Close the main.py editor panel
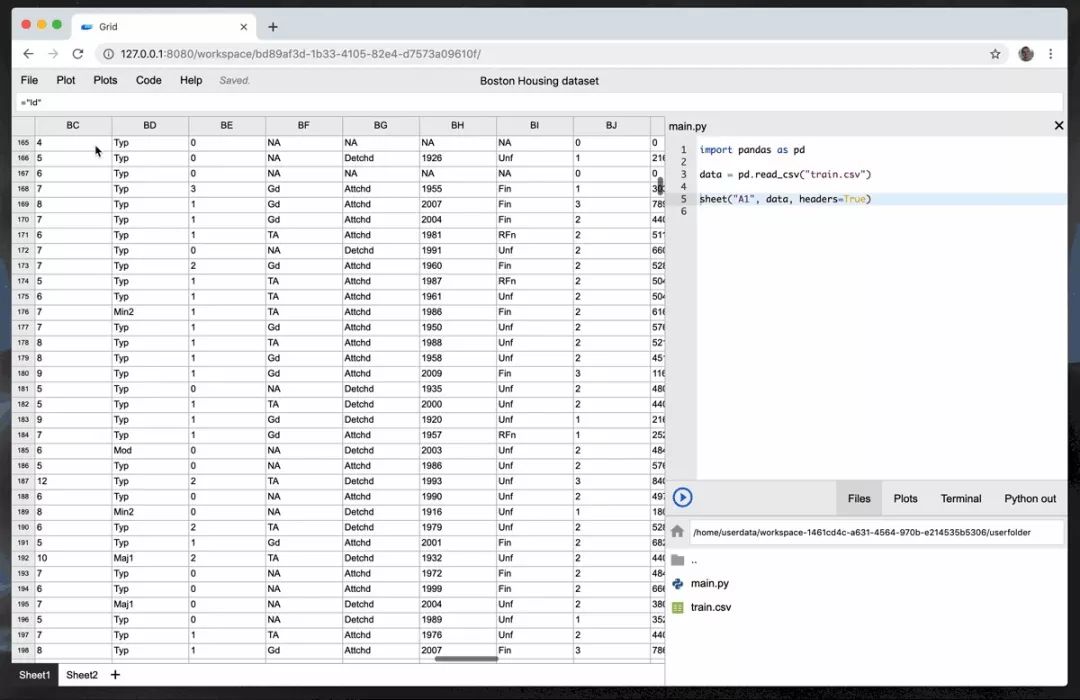The height and width of the screenshot is (700, 1080). [x=1059, y=126]
